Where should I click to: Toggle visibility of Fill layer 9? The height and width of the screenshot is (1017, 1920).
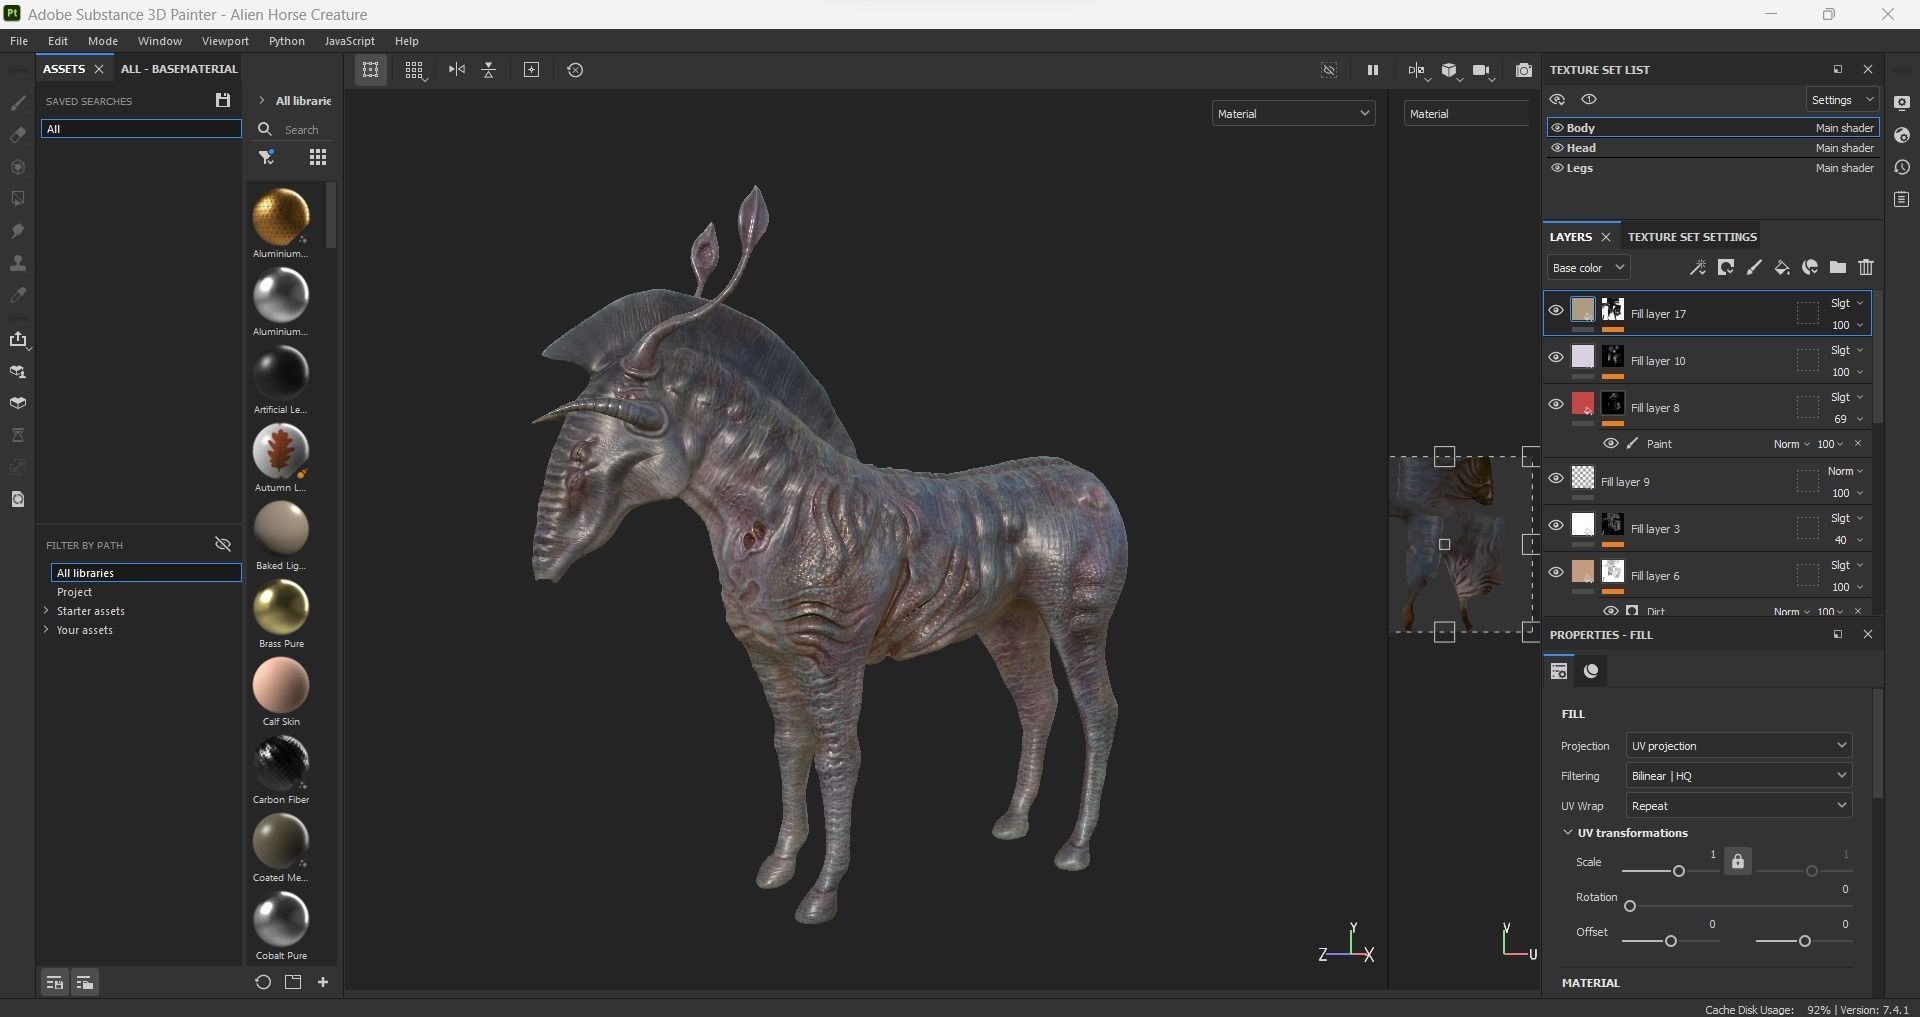(1556, 479)
